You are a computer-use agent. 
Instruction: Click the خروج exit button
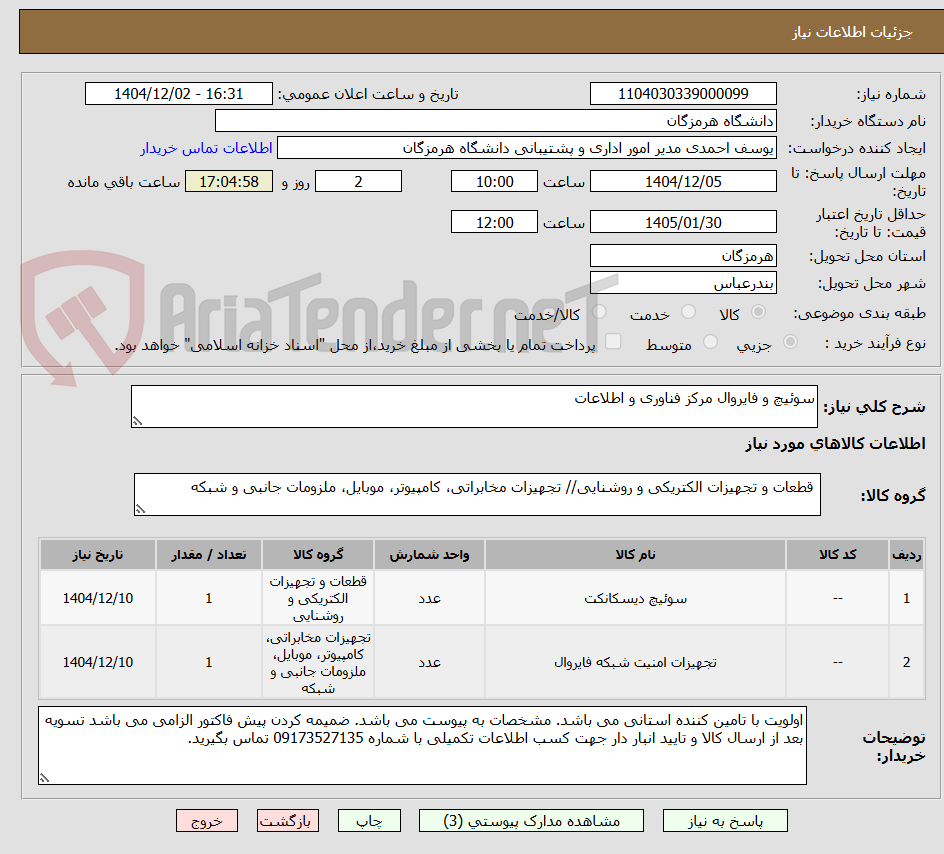[206, 821]
